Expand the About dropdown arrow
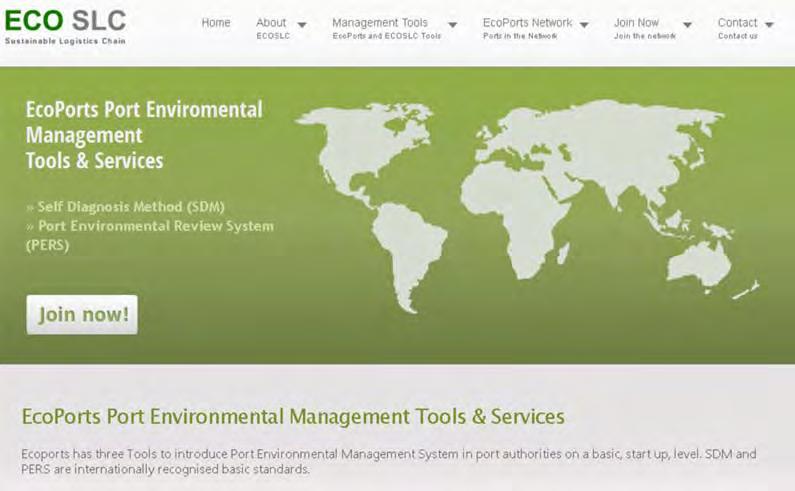 302,25
